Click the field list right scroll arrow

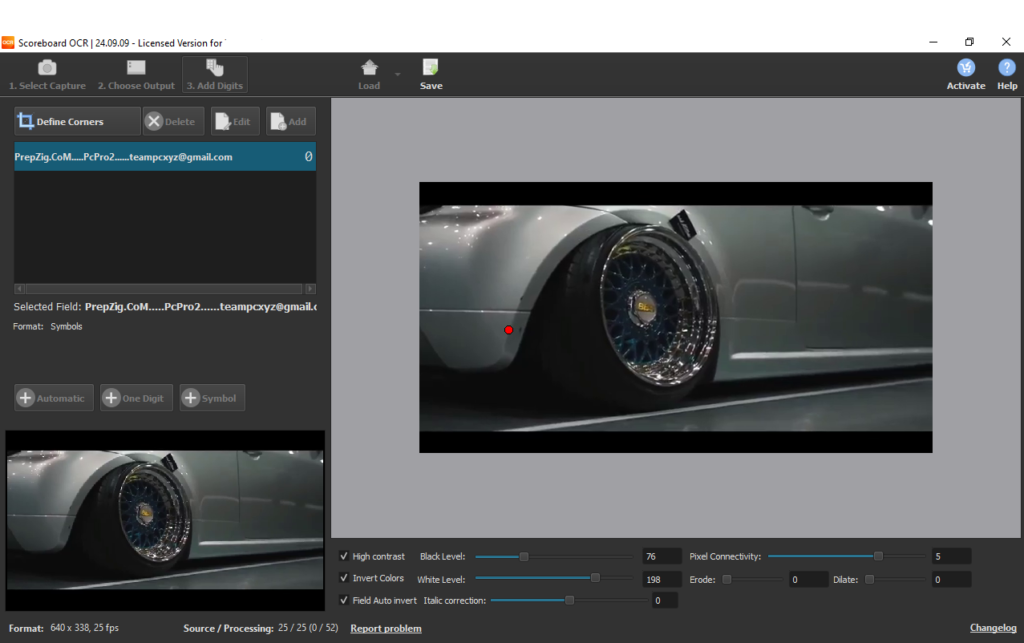310,289
